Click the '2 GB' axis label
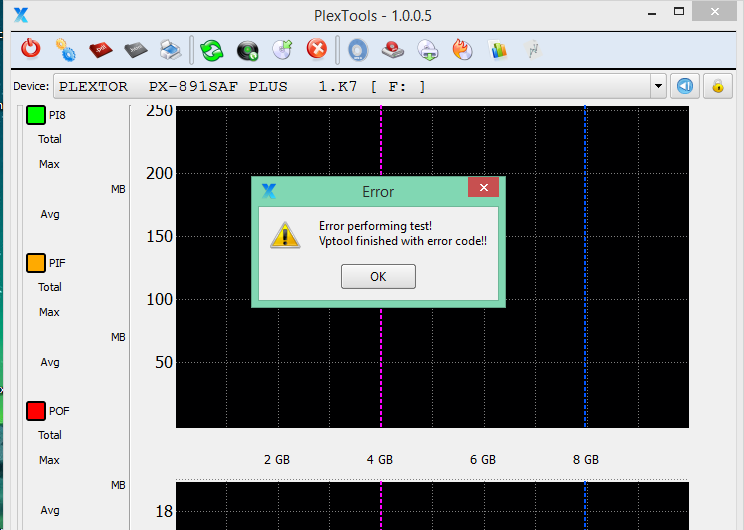744x530 pixels. (277, 460)
